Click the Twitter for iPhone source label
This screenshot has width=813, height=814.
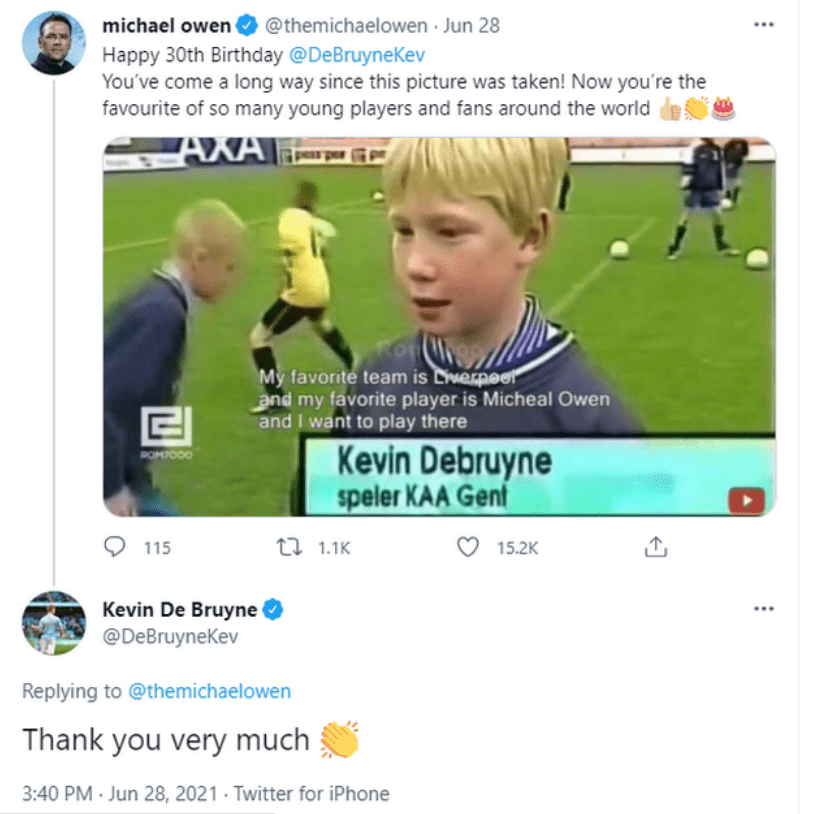(311, 794)
